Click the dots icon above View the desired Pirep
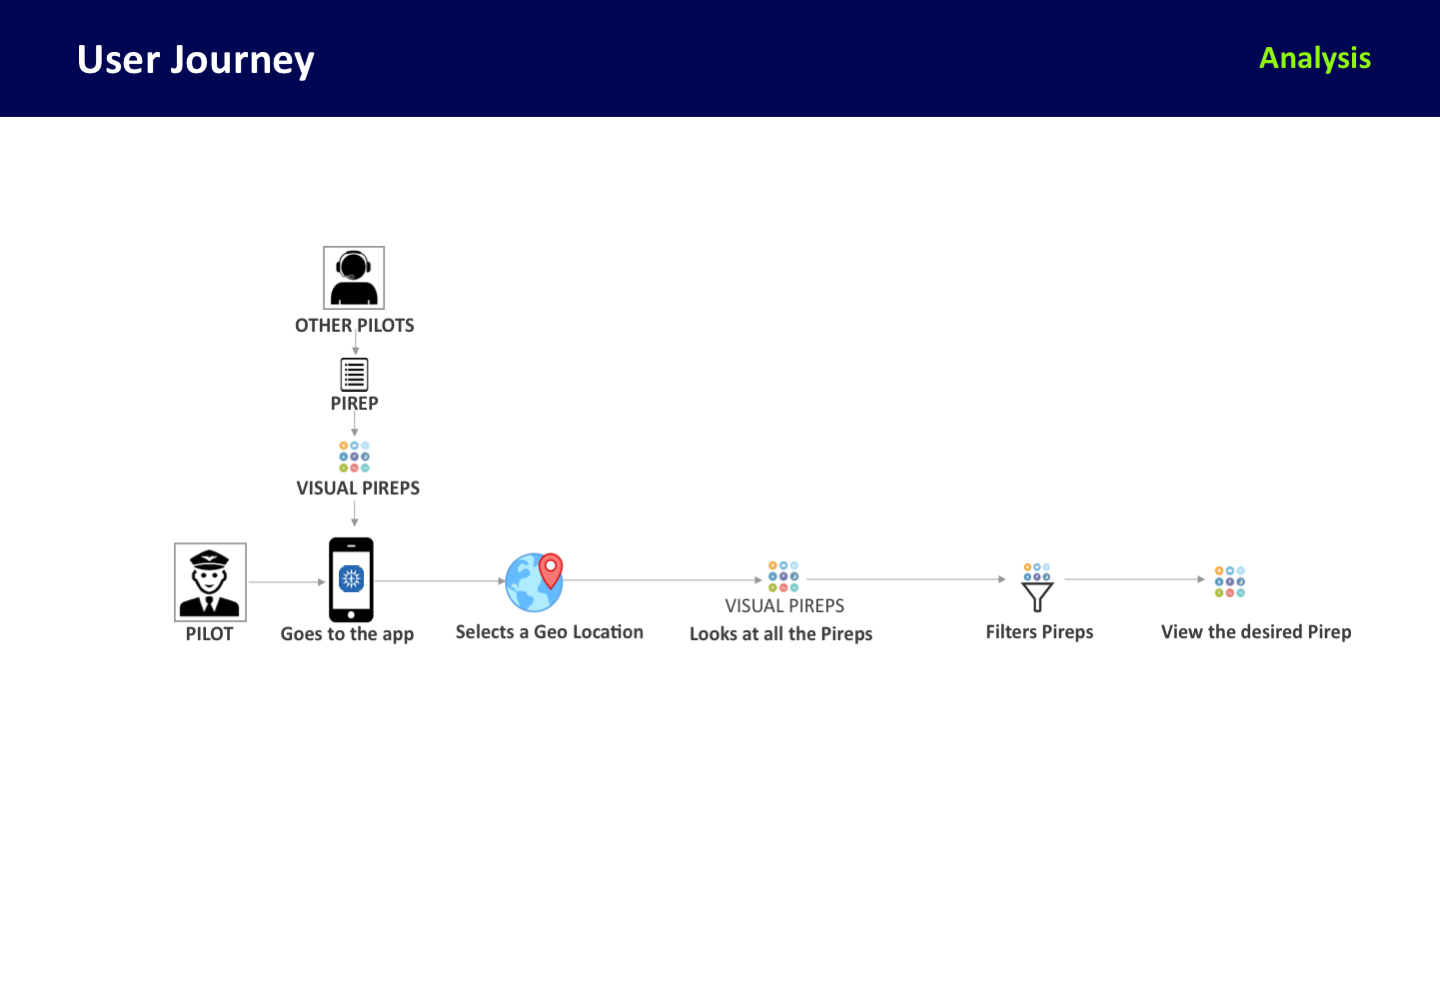Screen dimensions: 1440x997 [x=1230, y=581]
